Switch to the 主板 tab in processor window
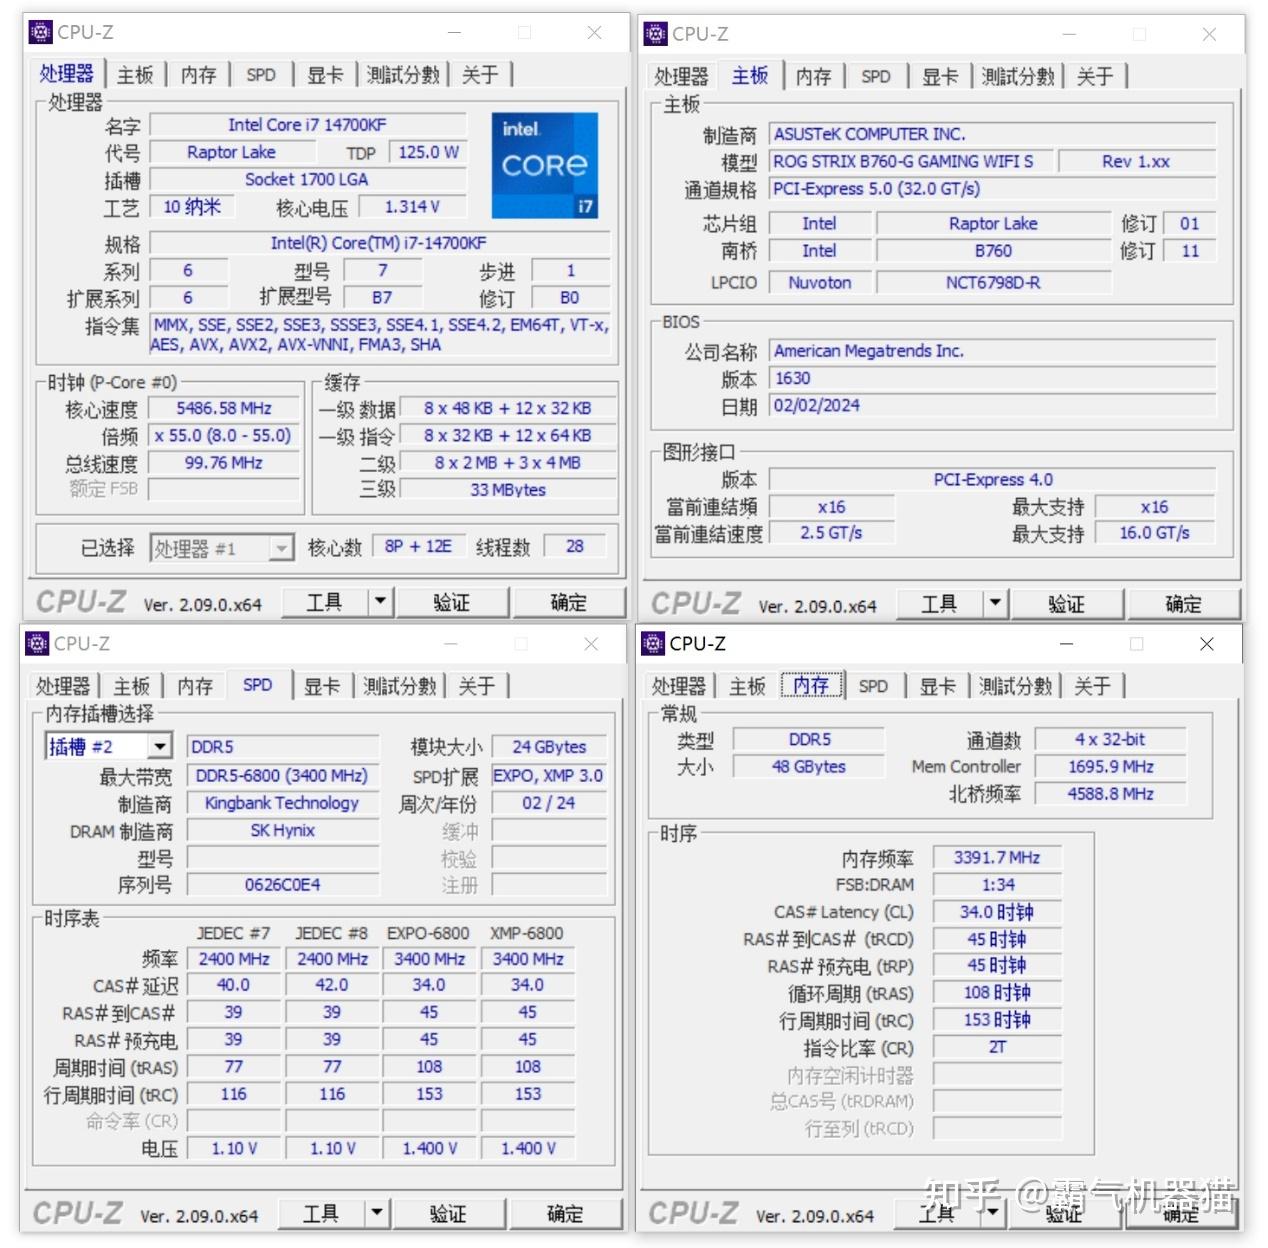This screenshot has height=1248, width=1268. pyautogui.click(x=135, y=73)
